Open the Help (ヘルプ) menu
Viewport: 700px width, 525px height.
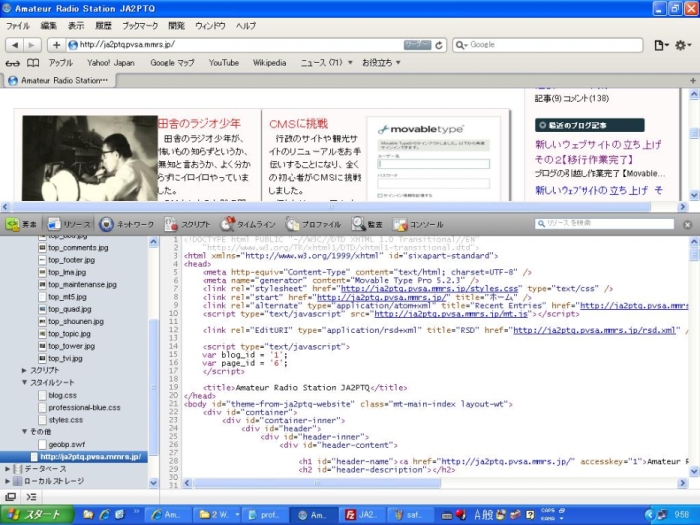[246, 26]
